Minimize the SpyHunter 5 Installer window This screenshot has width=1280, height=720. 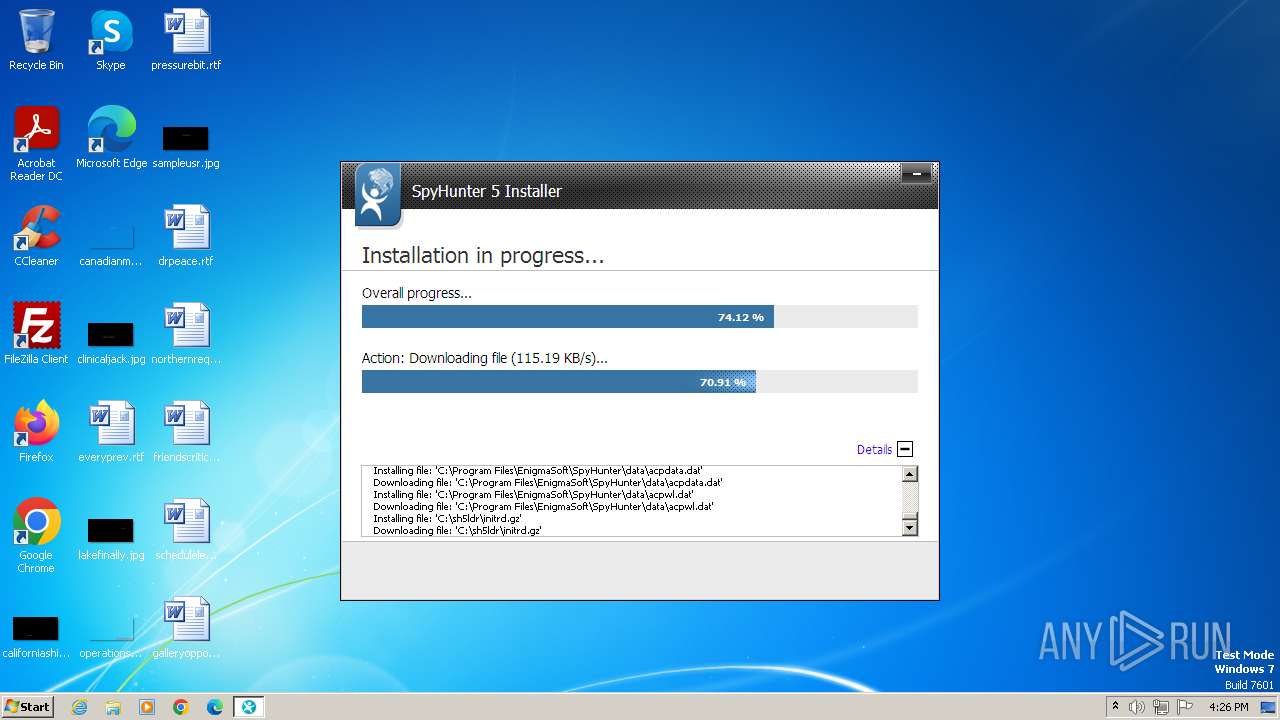coord(916,174)
